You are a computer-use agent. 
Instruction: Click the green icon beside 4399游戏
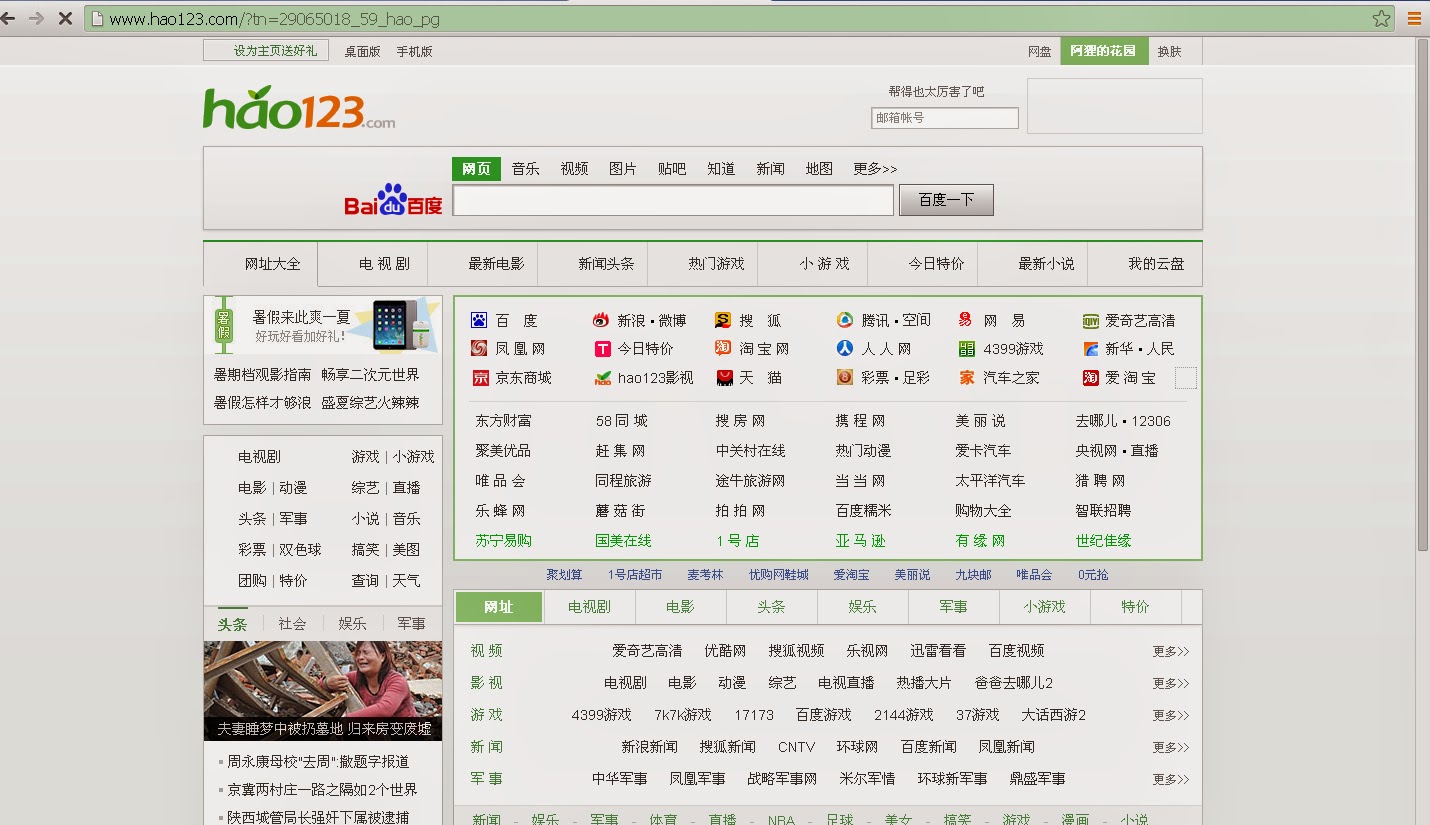click(966, 349)
